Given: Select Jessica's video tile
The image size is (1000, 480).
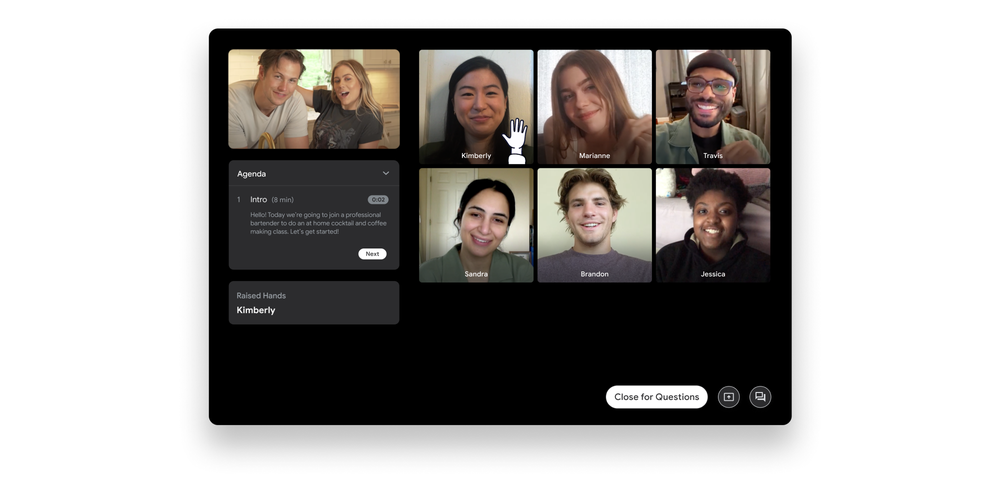Looking at the screenshot, I should 713,224.
